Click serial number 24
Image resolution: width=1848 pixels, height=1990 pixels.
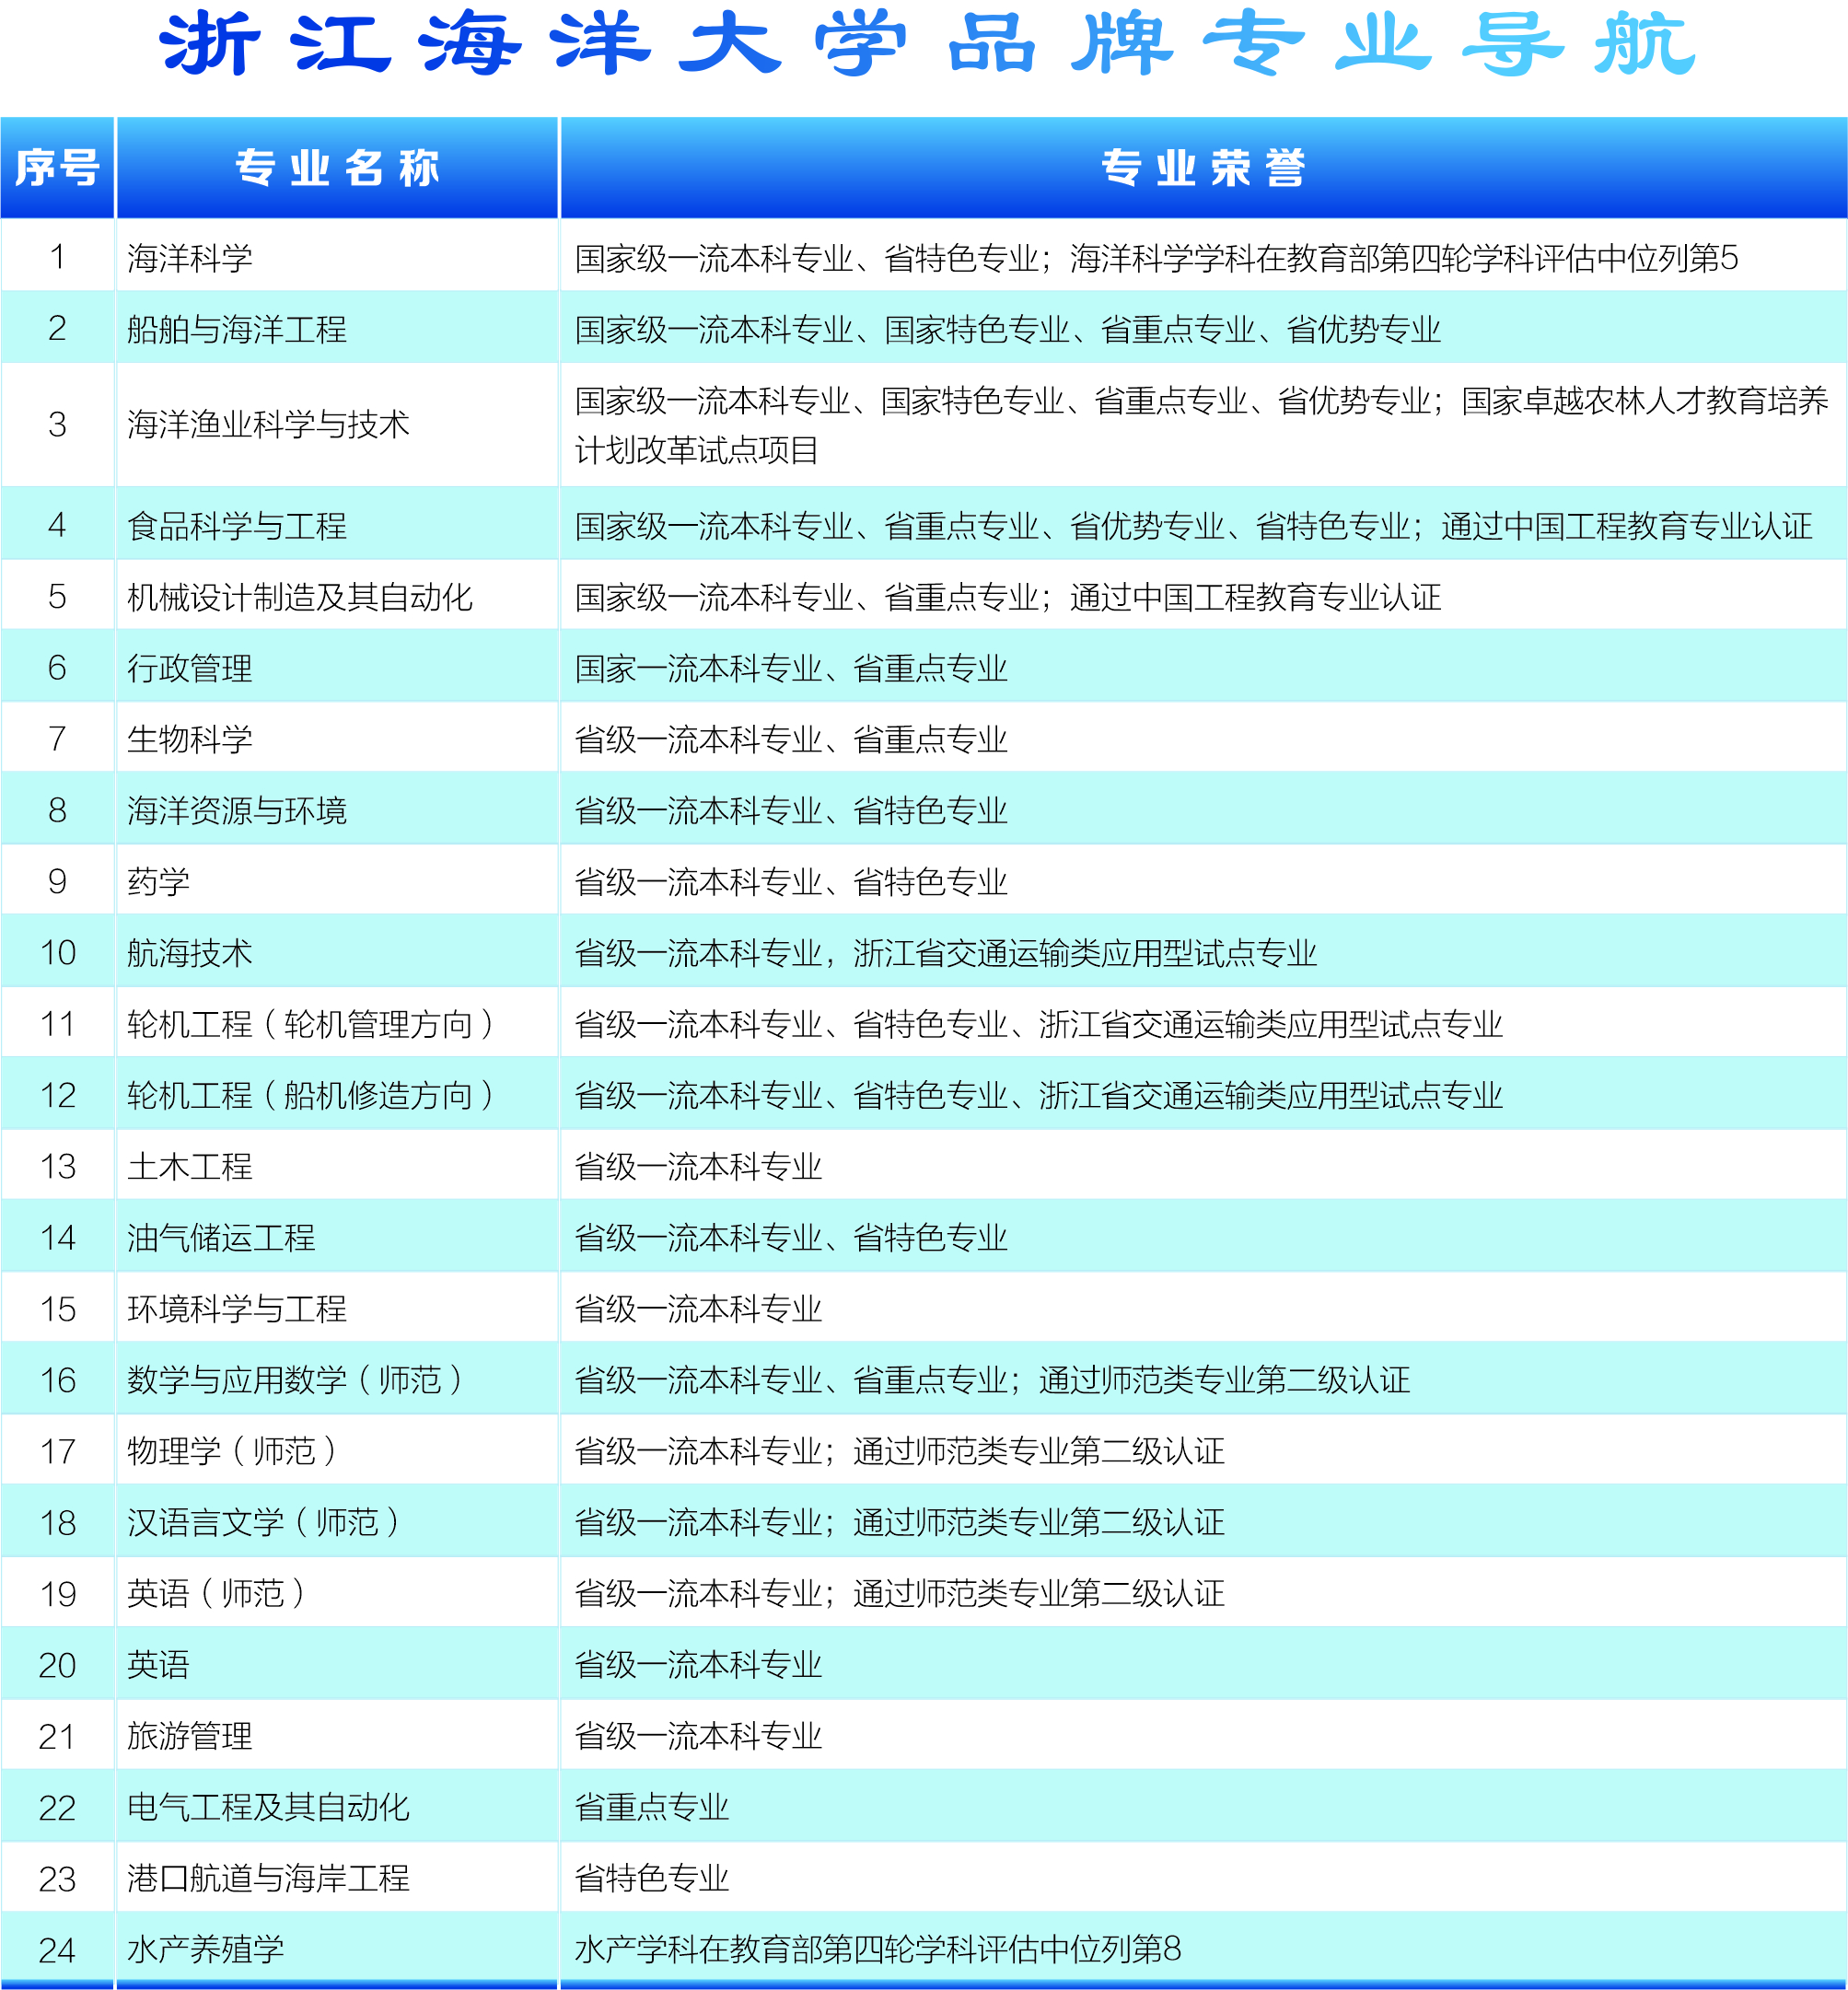point(57,1950)
